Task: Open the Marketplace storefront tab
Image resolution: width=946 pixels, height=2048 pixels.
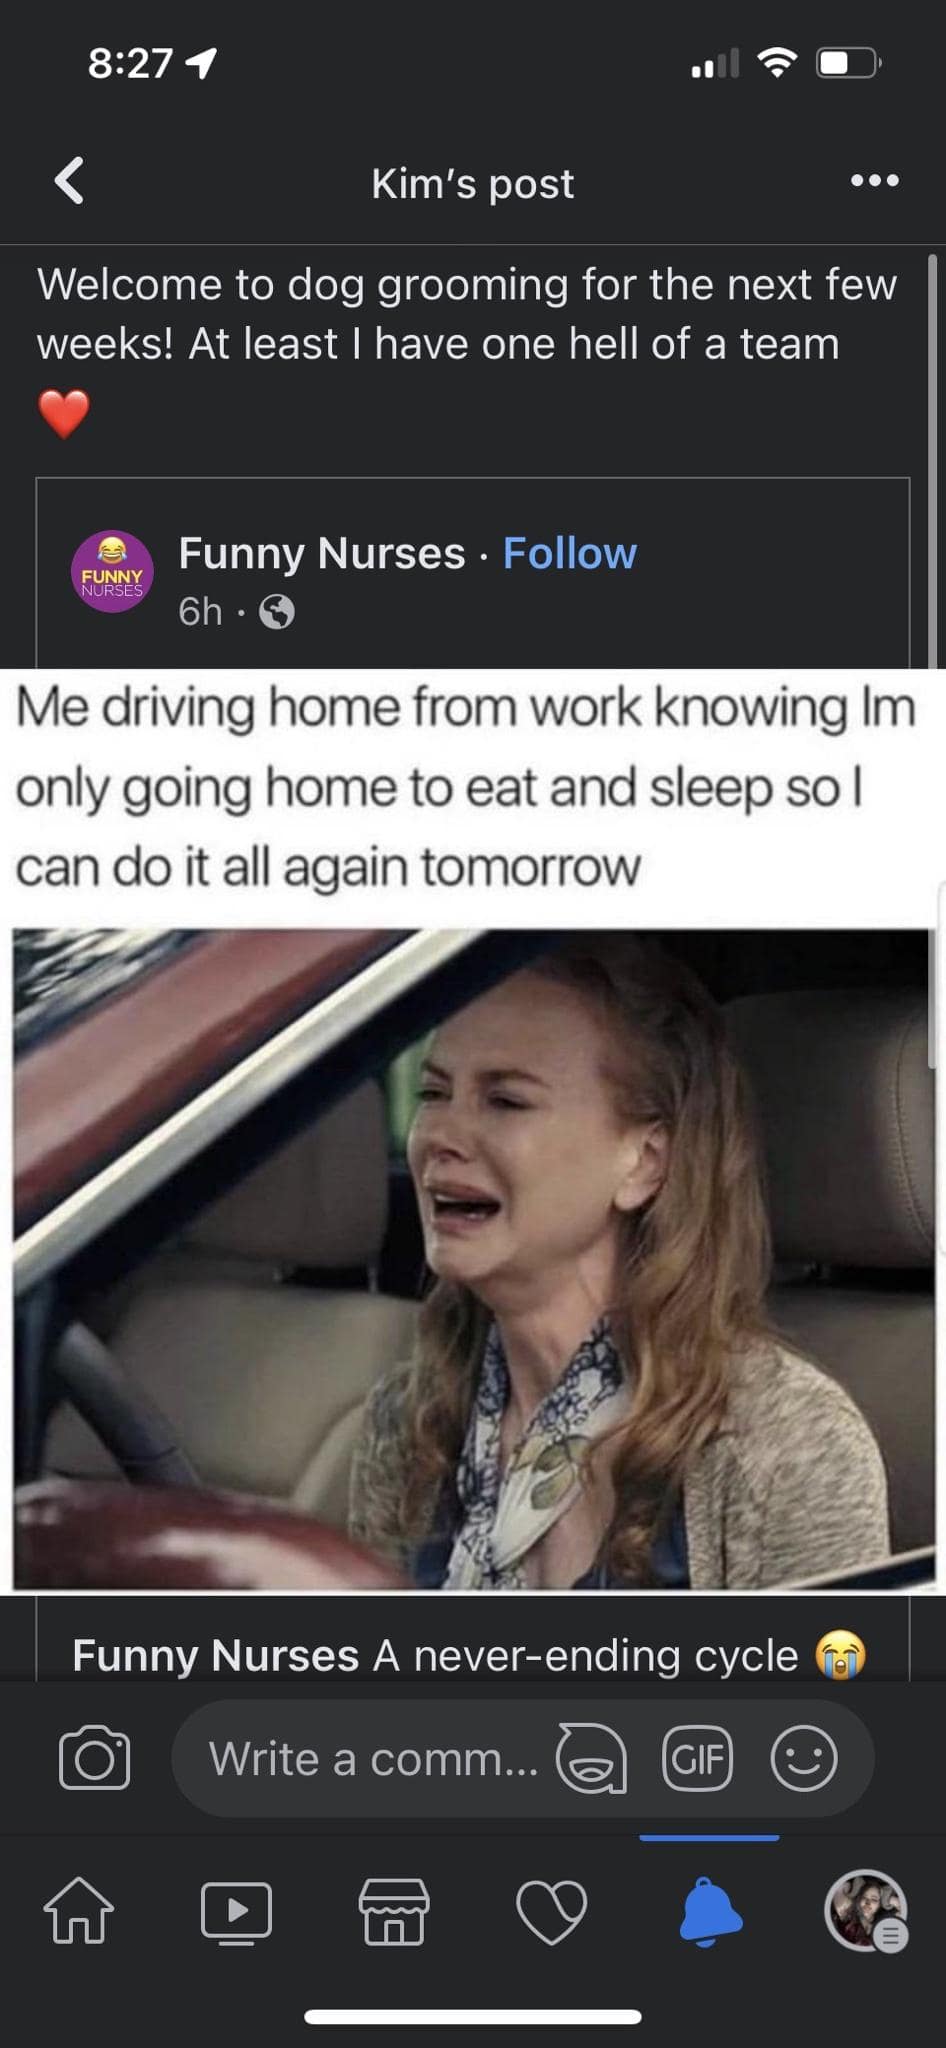Action: click(394, 1911)
